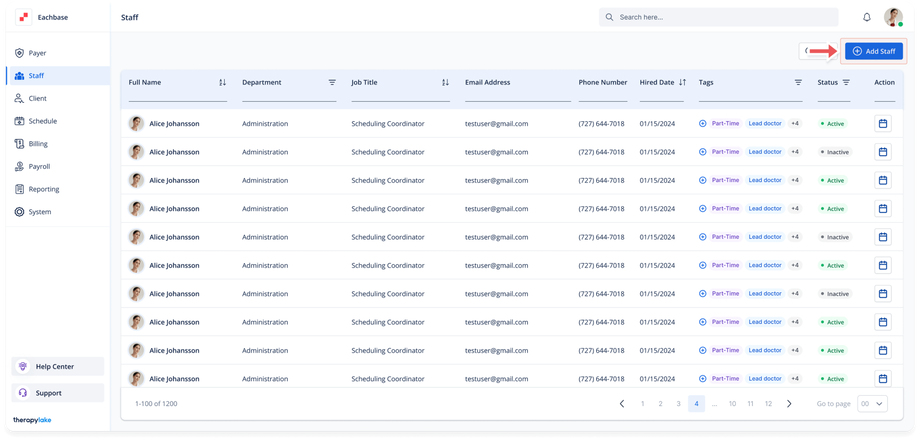Sort by Hired Date arrows
Screen dimensions: 920x441
pos(682,82)
